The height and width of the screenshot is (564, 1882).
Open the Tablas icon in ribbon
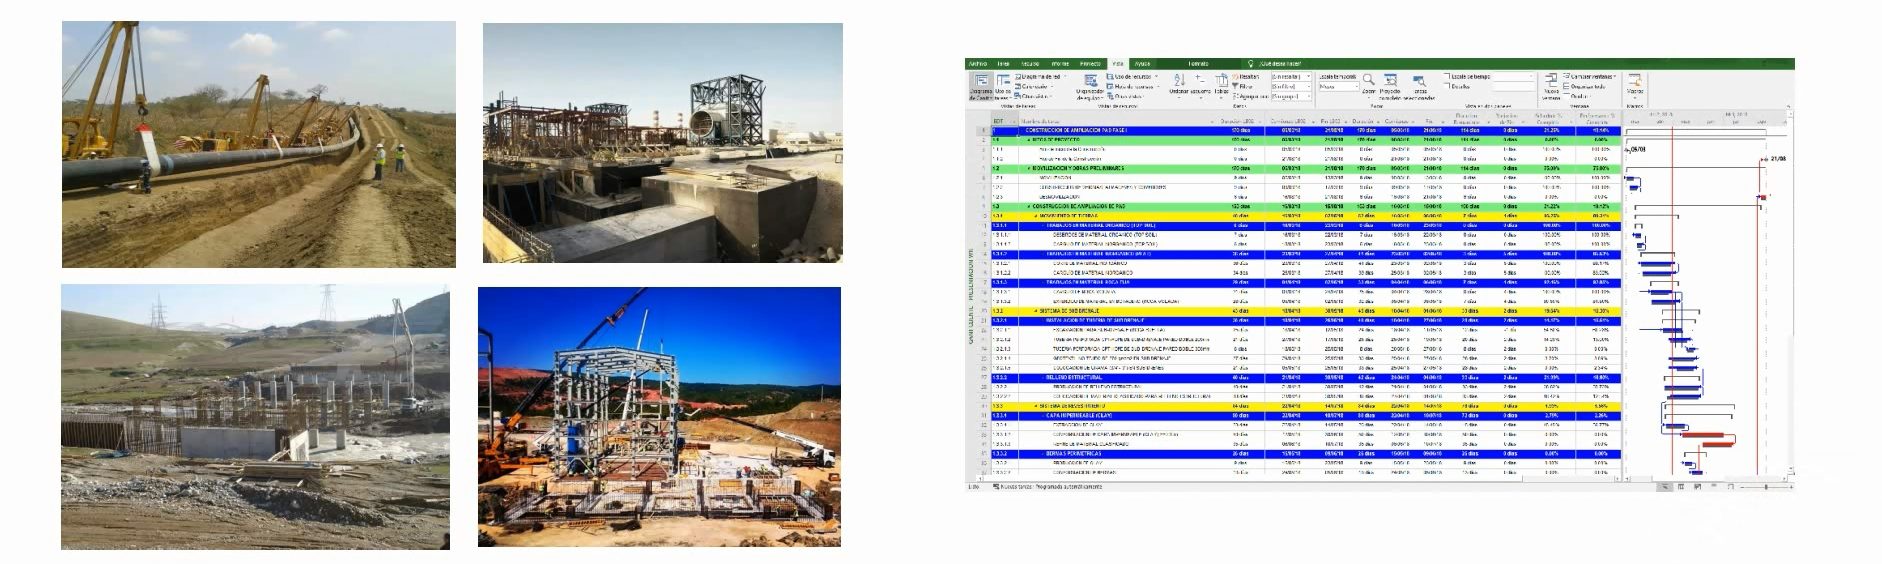pos(1221,82)
